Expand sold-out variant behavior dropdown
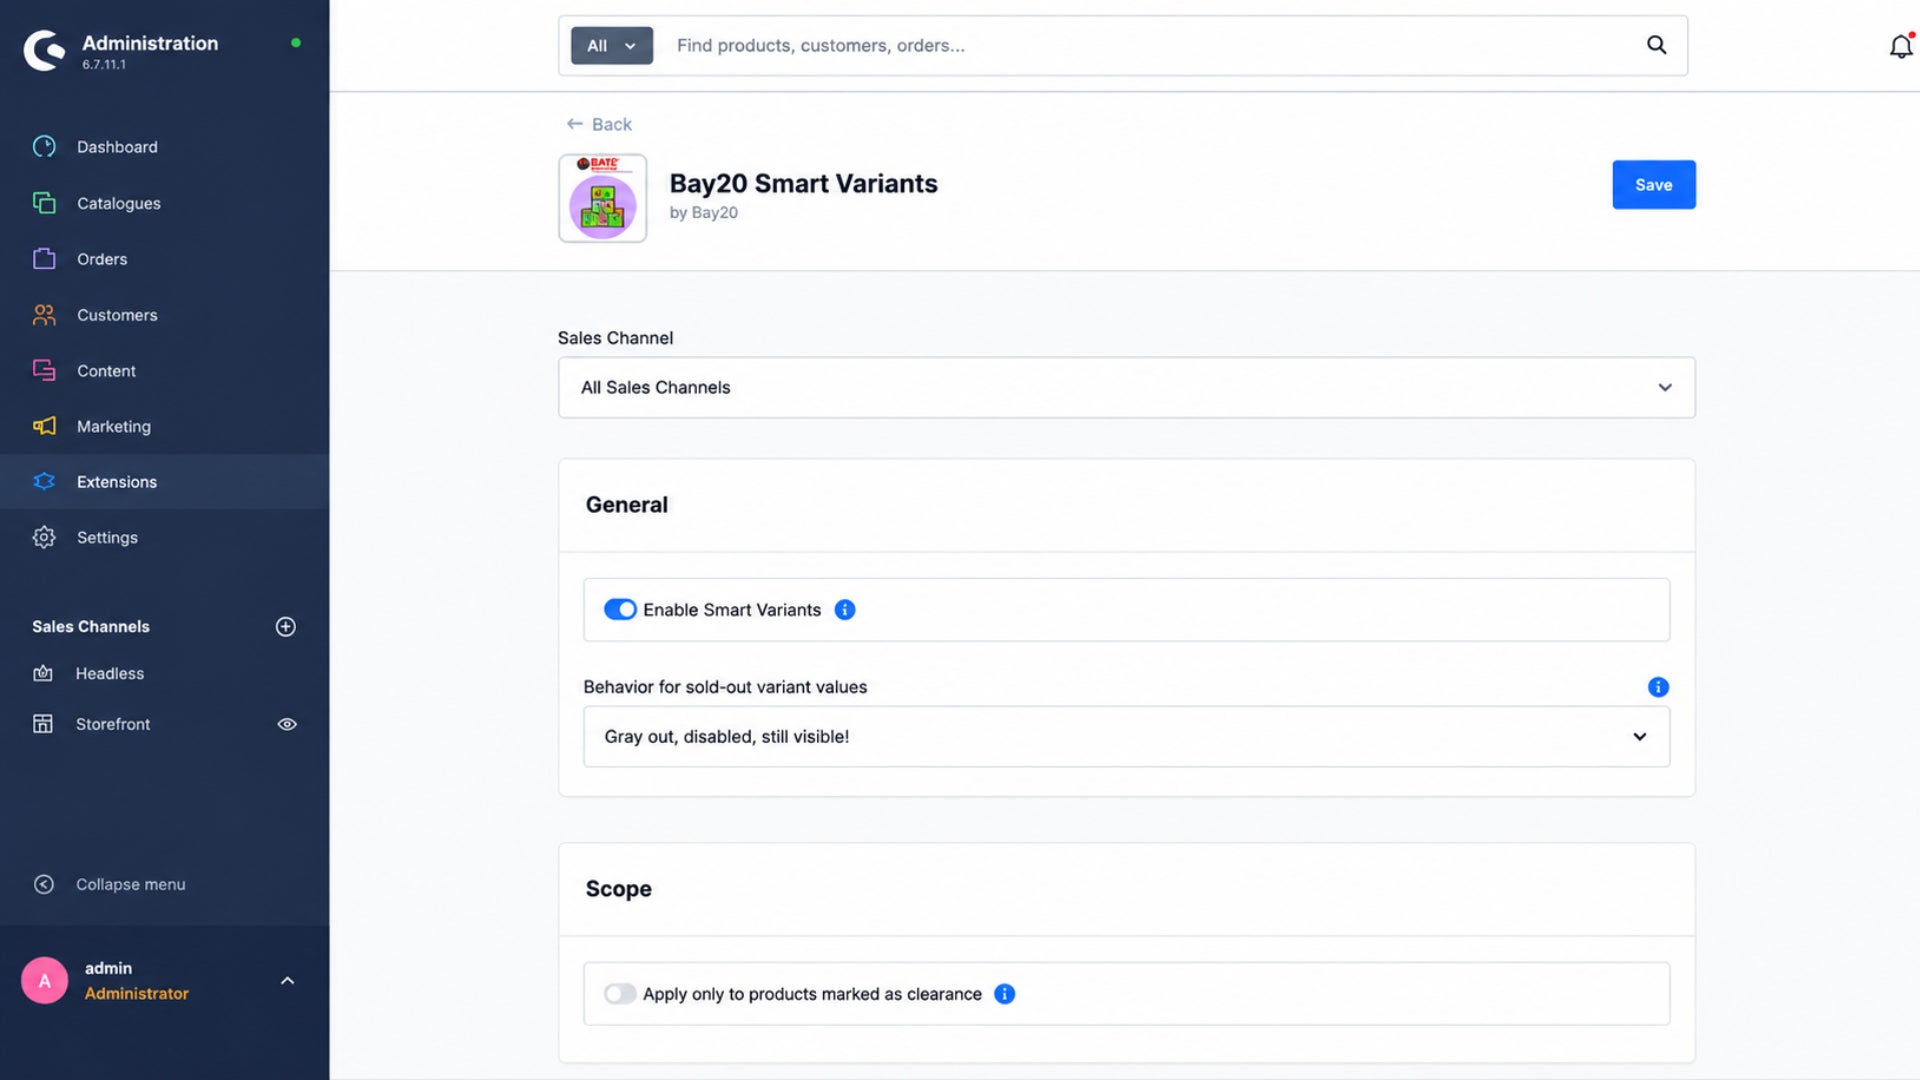The image size is (1920, 1080). pos(1126,737)
